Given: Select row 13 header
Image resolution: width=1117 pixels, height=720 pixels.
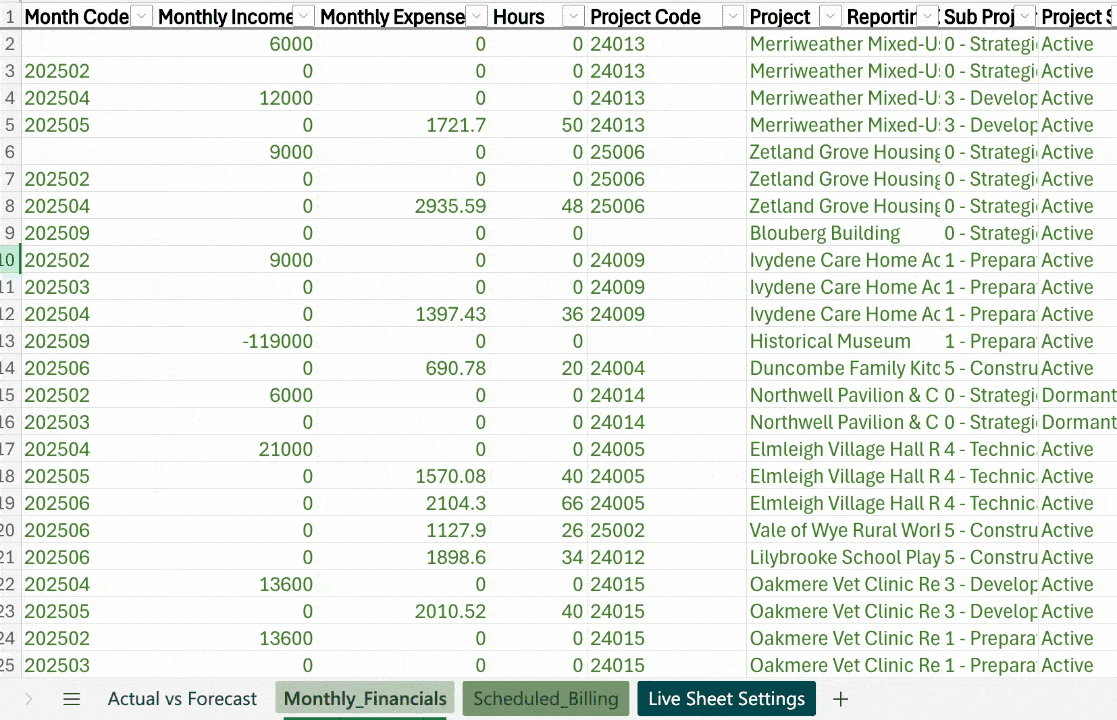Looking at the screenshot, I should click(x=10, y=341).
